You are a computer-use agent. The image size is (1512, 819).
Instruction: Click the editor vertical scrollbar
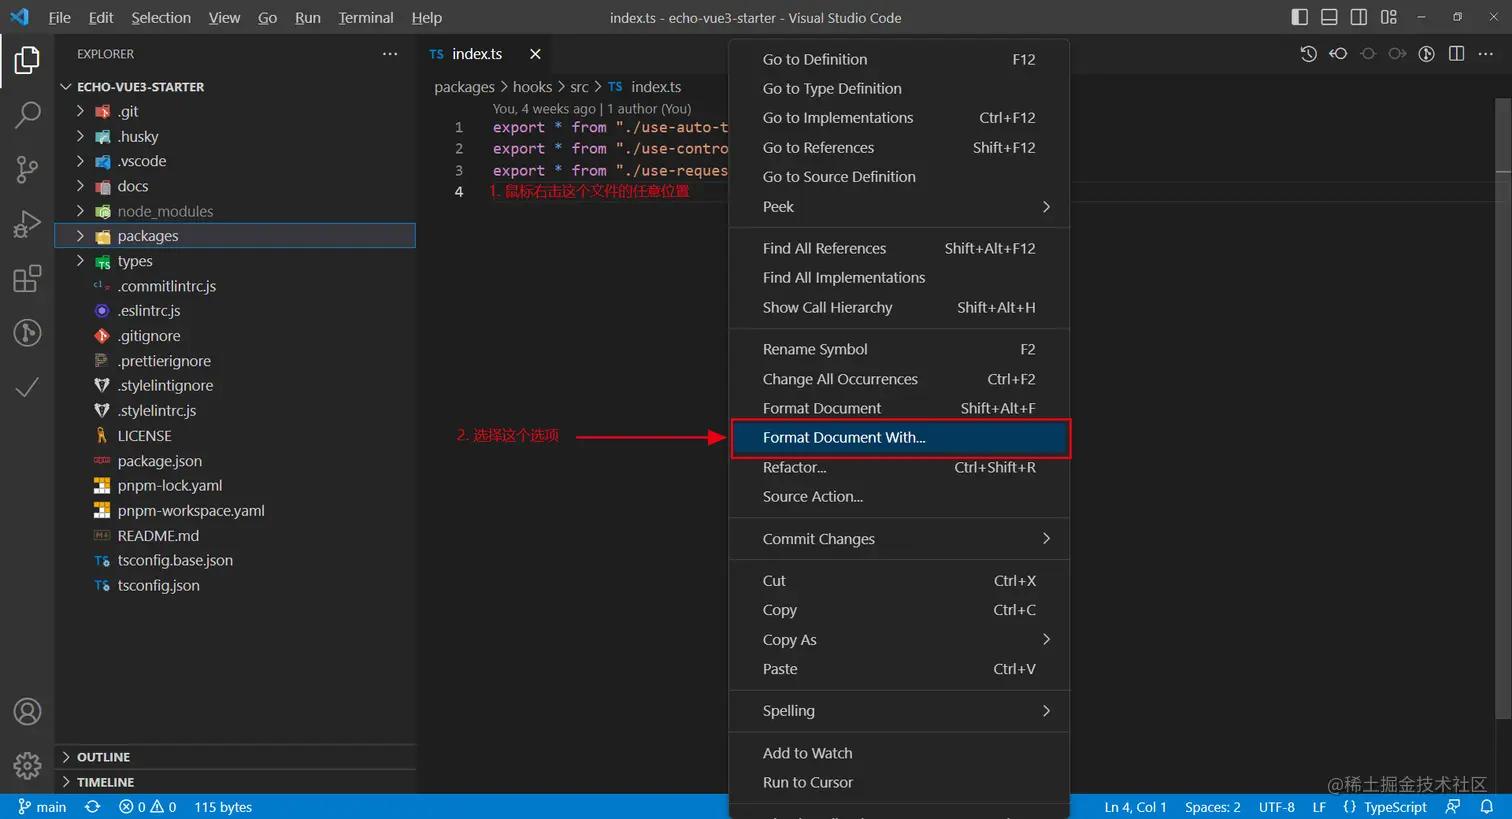point(1503,408)
